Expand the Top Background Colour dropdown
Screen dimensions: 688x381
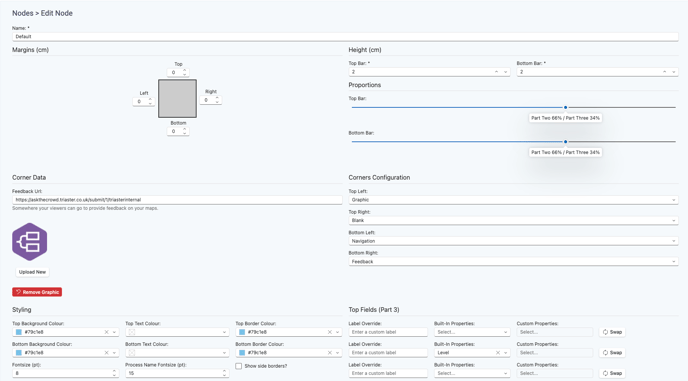click(x=114, y=332)
